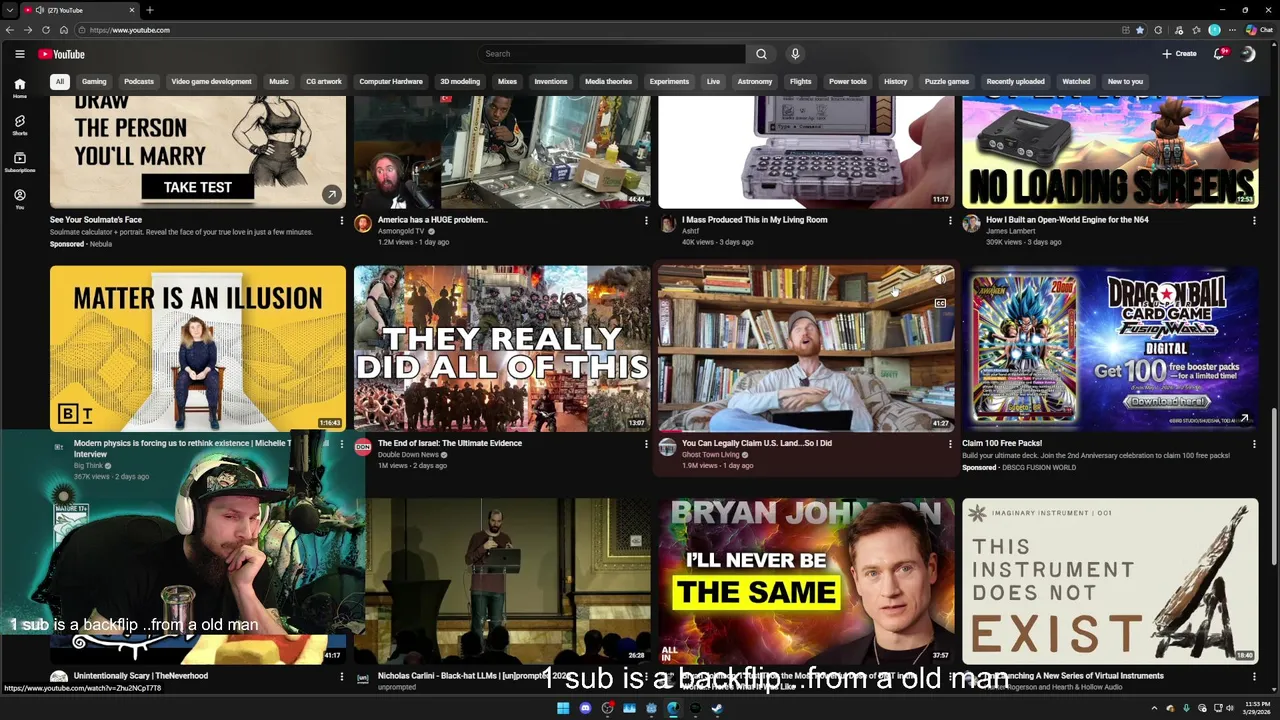Open Steam from the taskbar

[717, 708]
